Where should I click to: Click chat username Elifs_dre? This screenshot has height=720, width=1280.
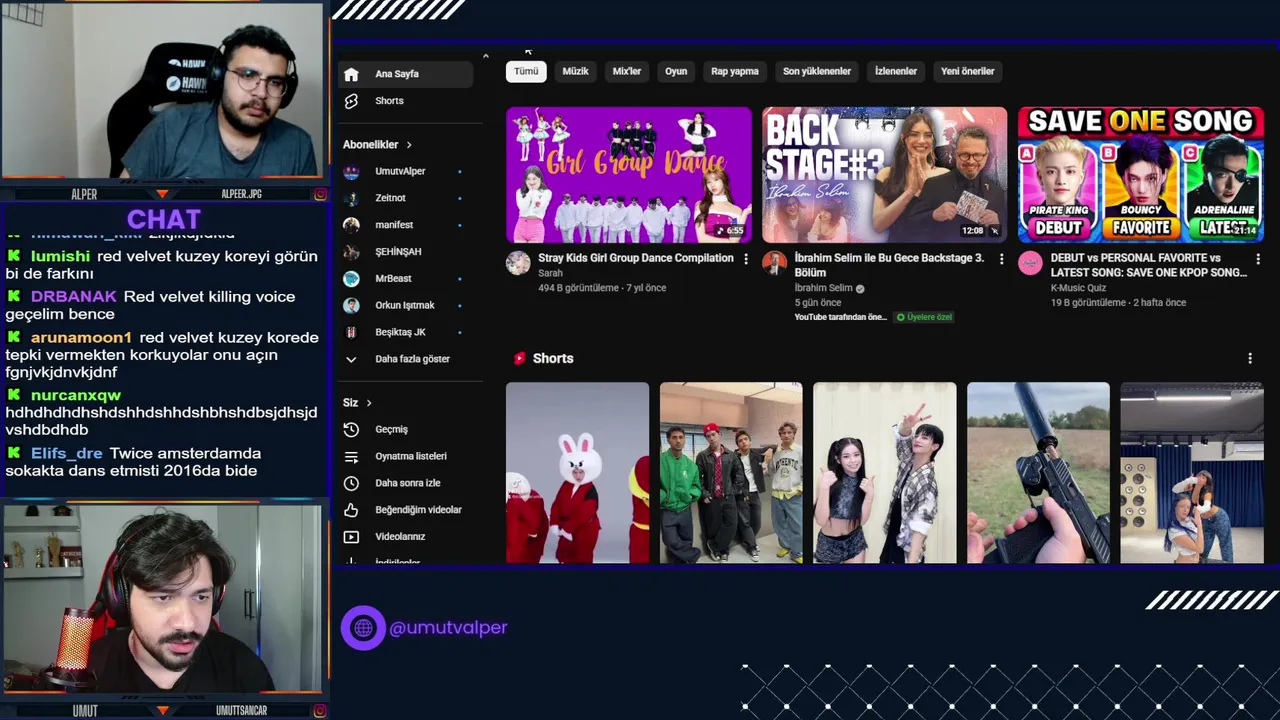[67, 453]
